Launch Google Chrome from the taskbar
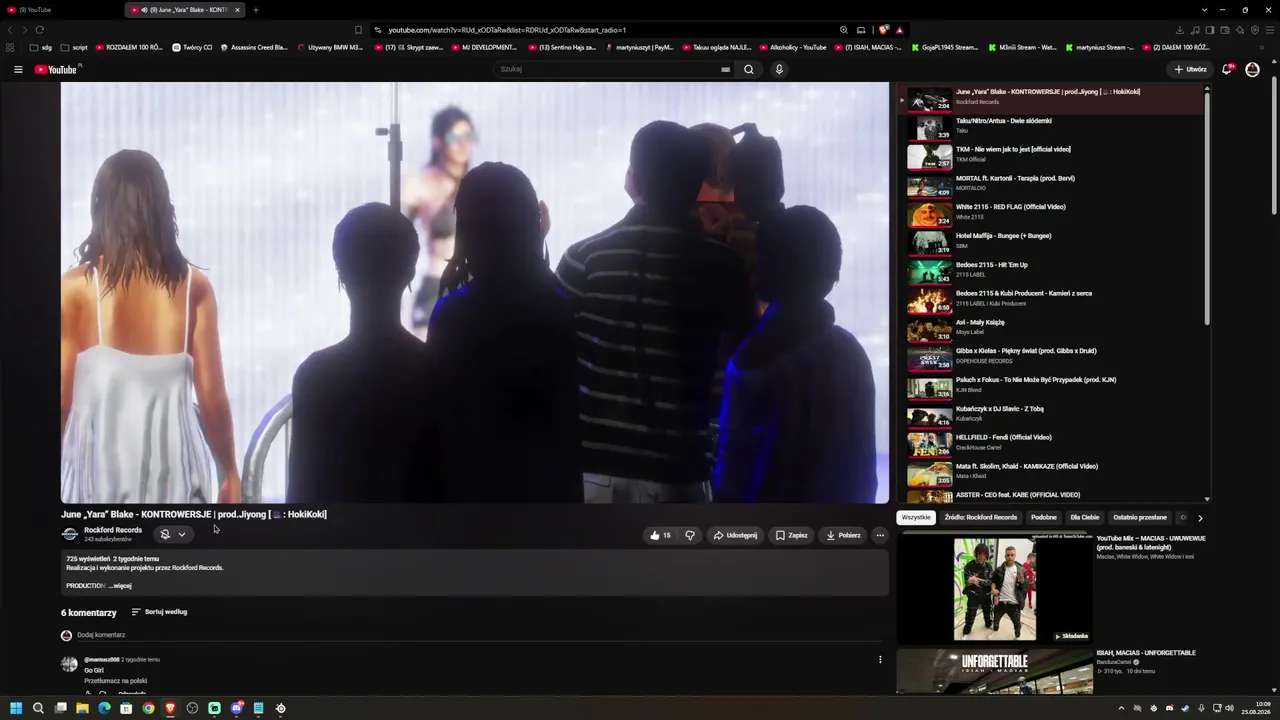This screenshot has height=720, width=1280. [148, 708]
